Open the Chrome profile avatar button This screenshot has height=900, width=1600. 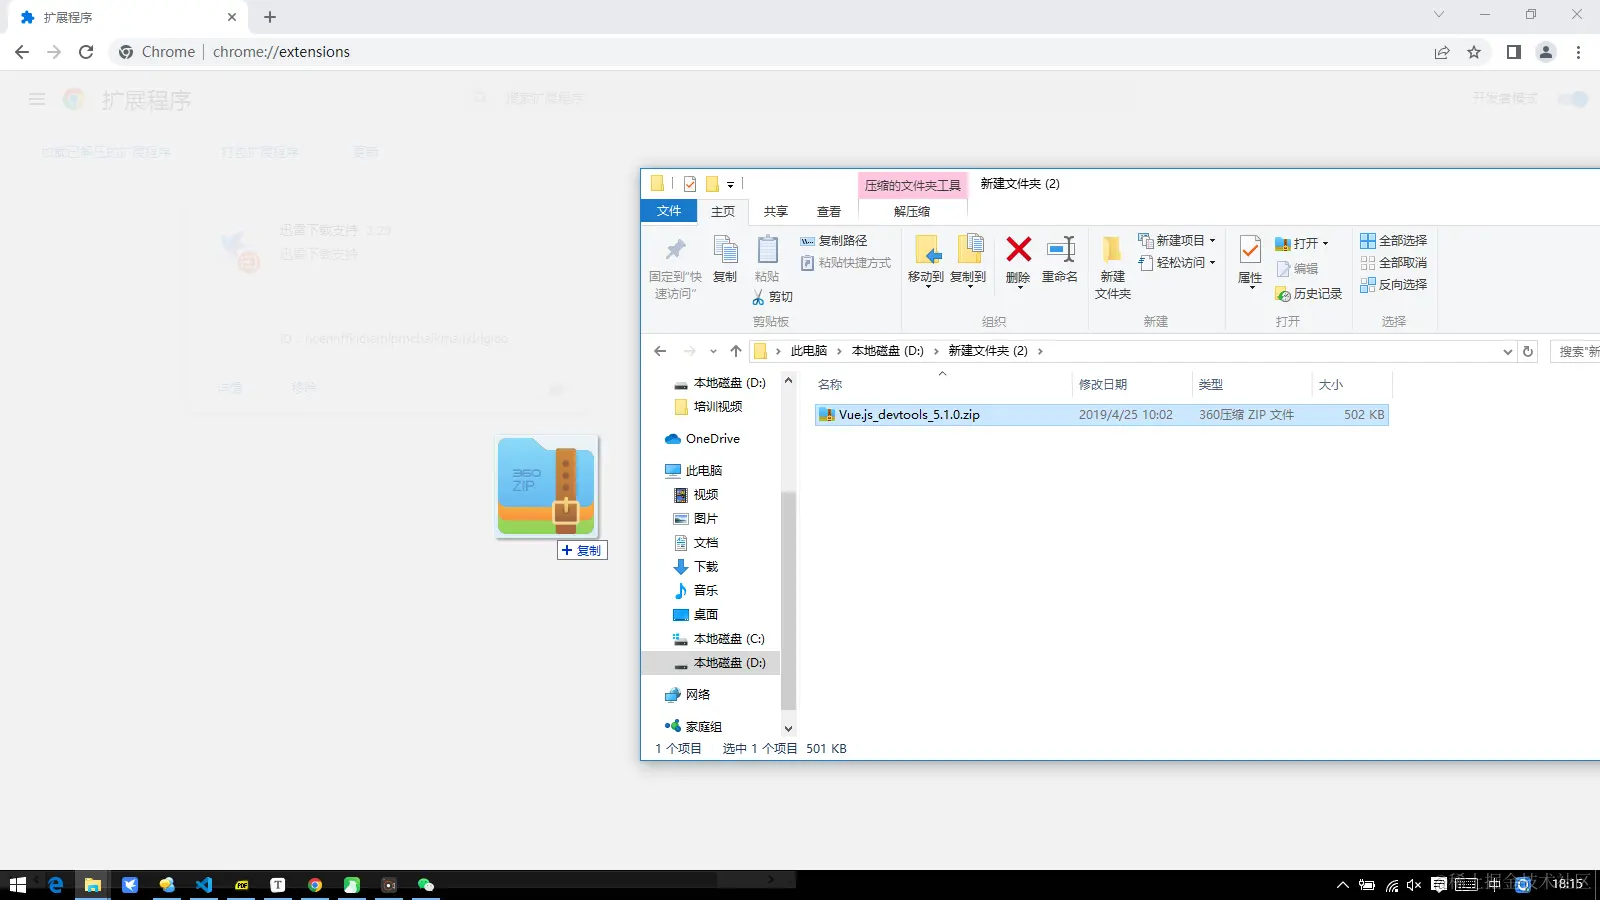(x=1546, y=52)
